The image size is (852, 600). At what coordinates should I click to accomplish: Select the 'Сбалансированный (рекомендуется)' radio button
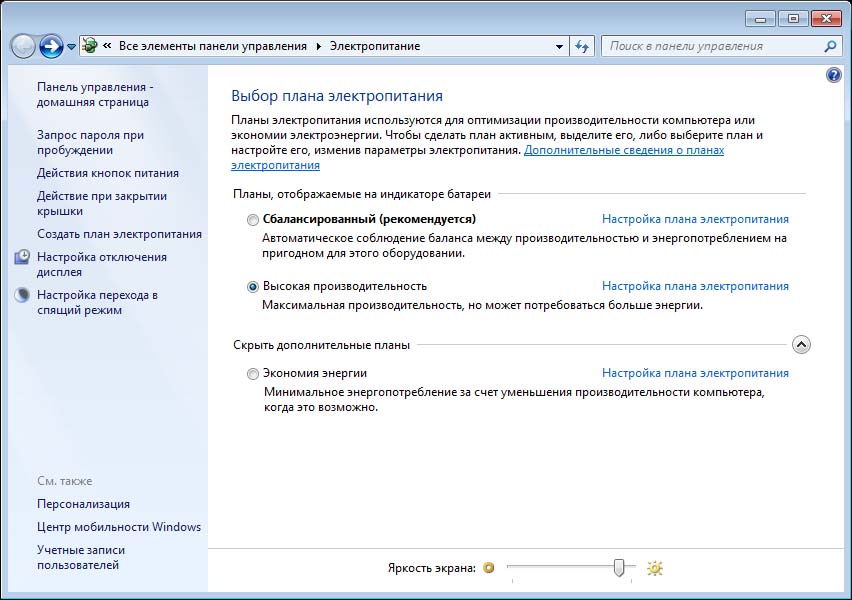point(253,220)
